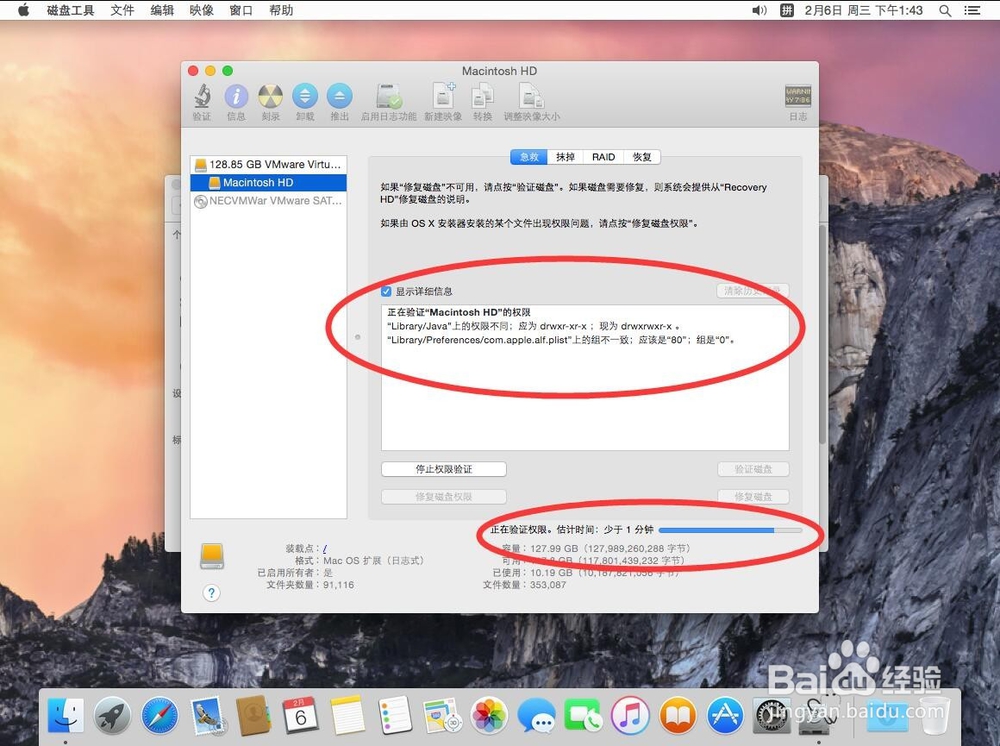Click the mount point "/" link
Screen dimensions: 1000x746
pyautogui.click(x=325, y=548)
